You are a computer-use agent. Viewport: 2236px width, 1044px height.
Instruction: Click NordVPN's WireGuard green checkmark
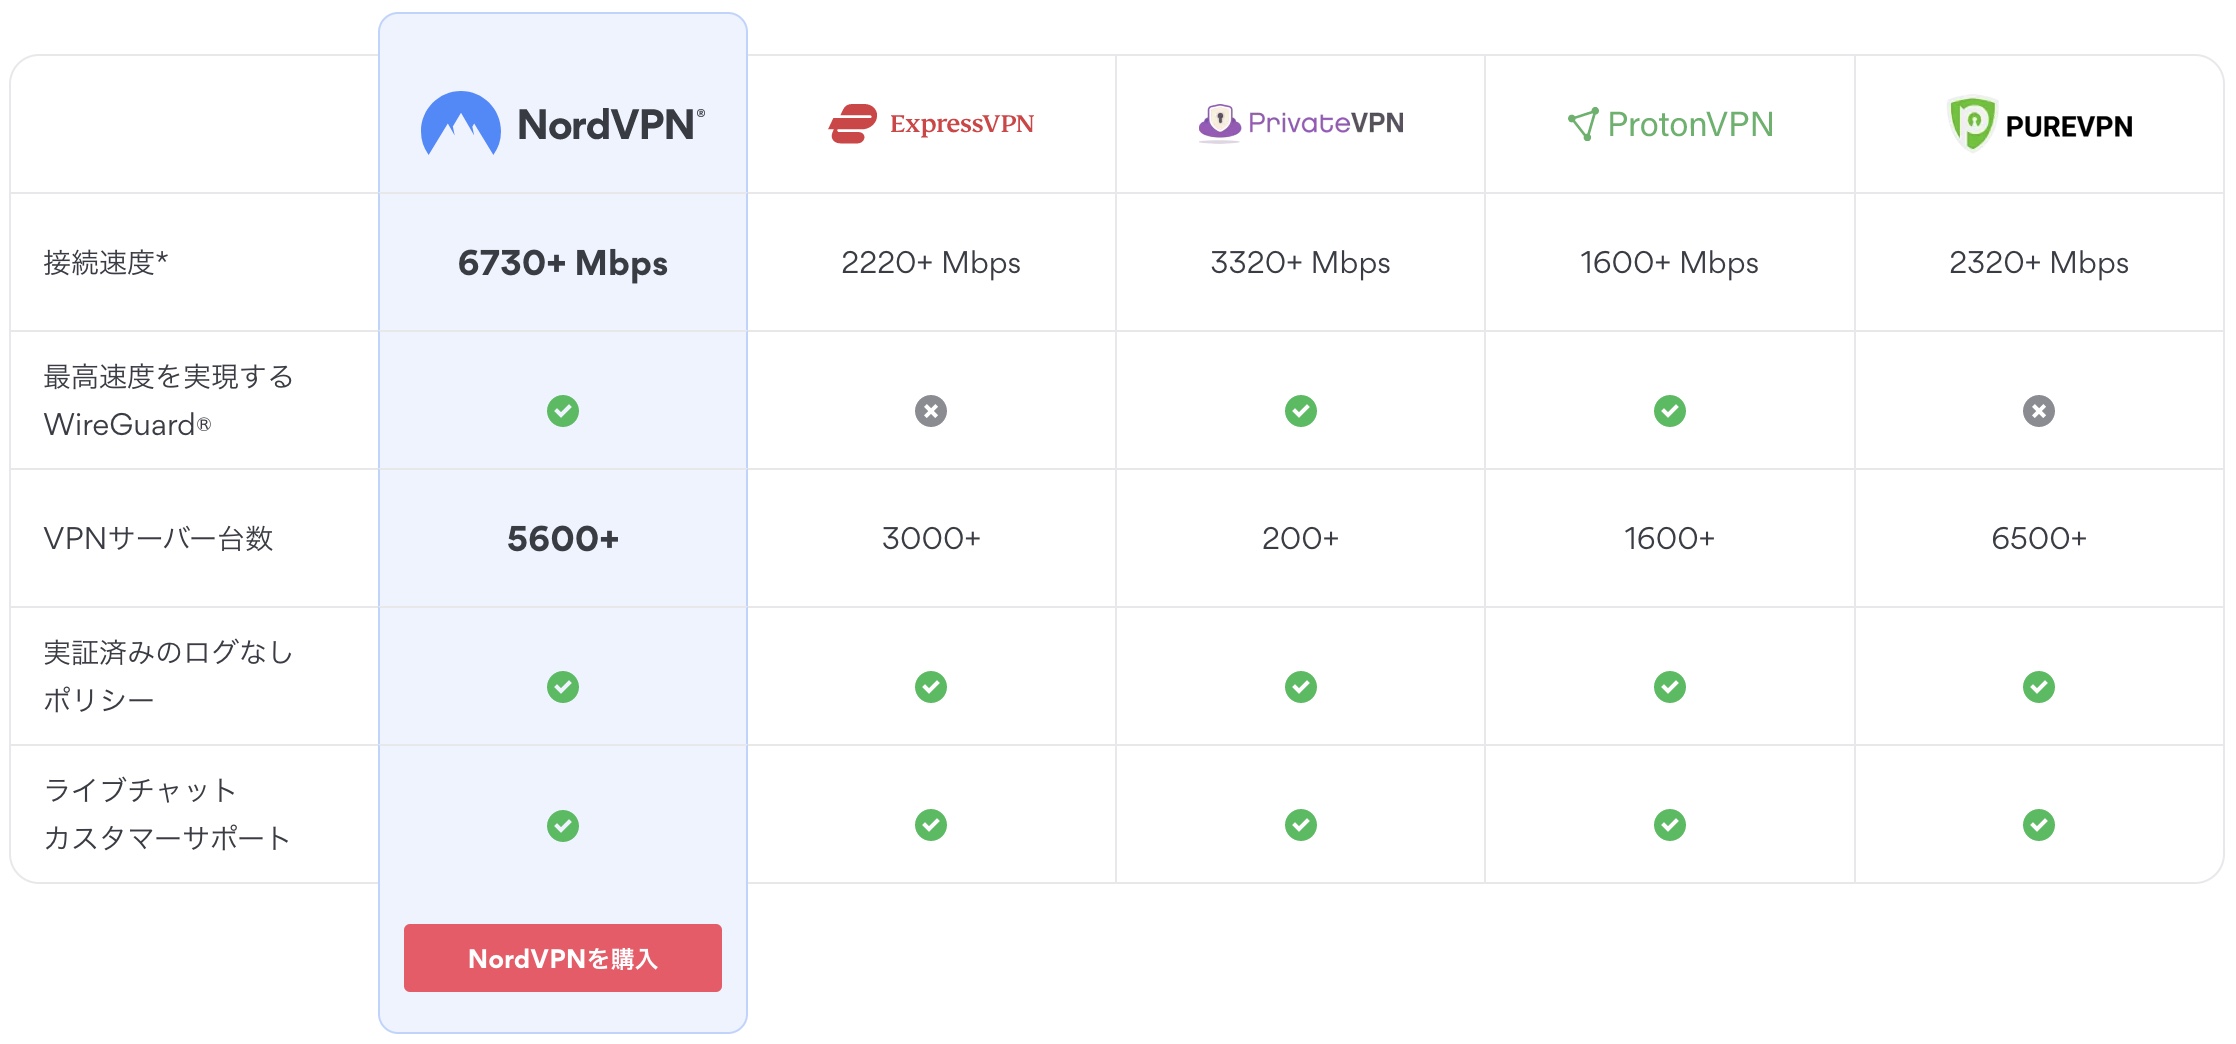563,411
